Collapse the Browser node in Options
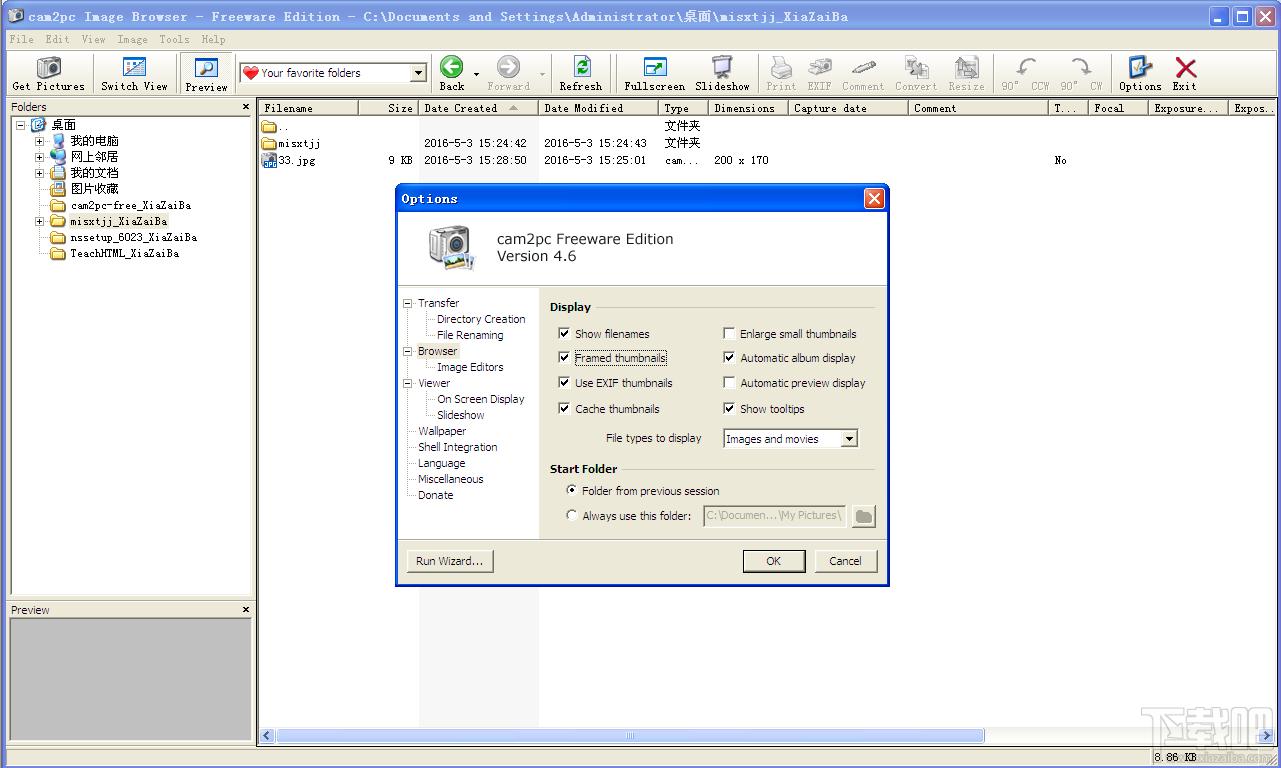Image resolution: width=1281 pixels, height=768 pixels. (x=408, y=351)
